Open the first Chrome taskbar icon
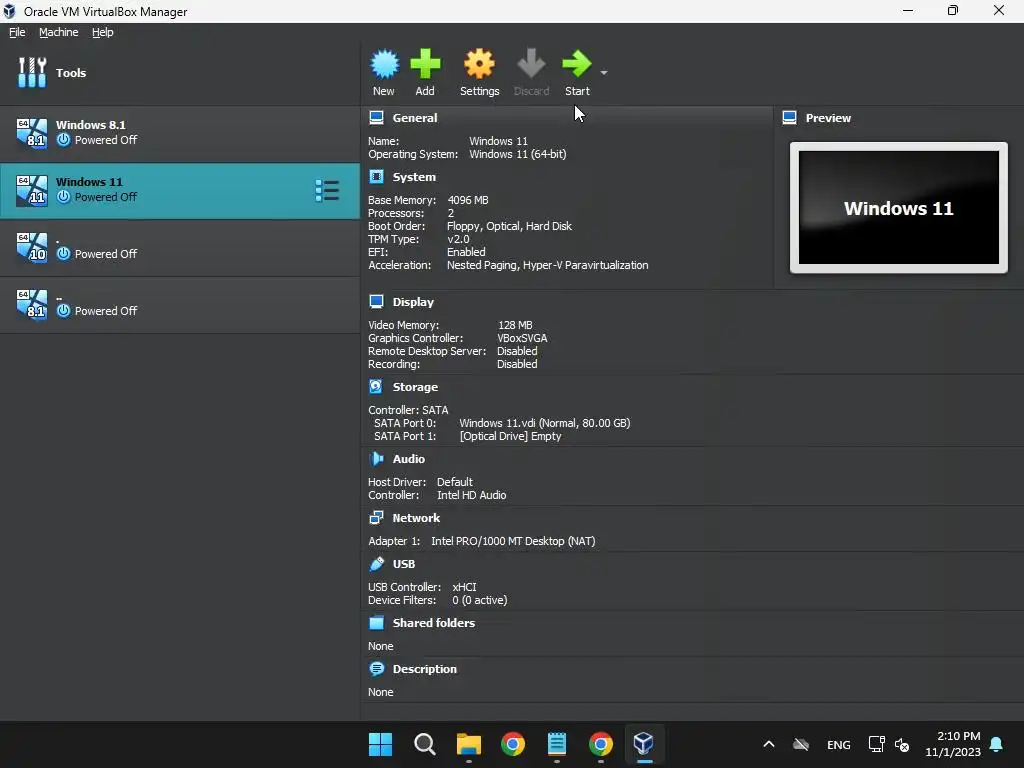Image resolution: width=1024 pixels, height=768 pixels. click(x=513, y=744)
